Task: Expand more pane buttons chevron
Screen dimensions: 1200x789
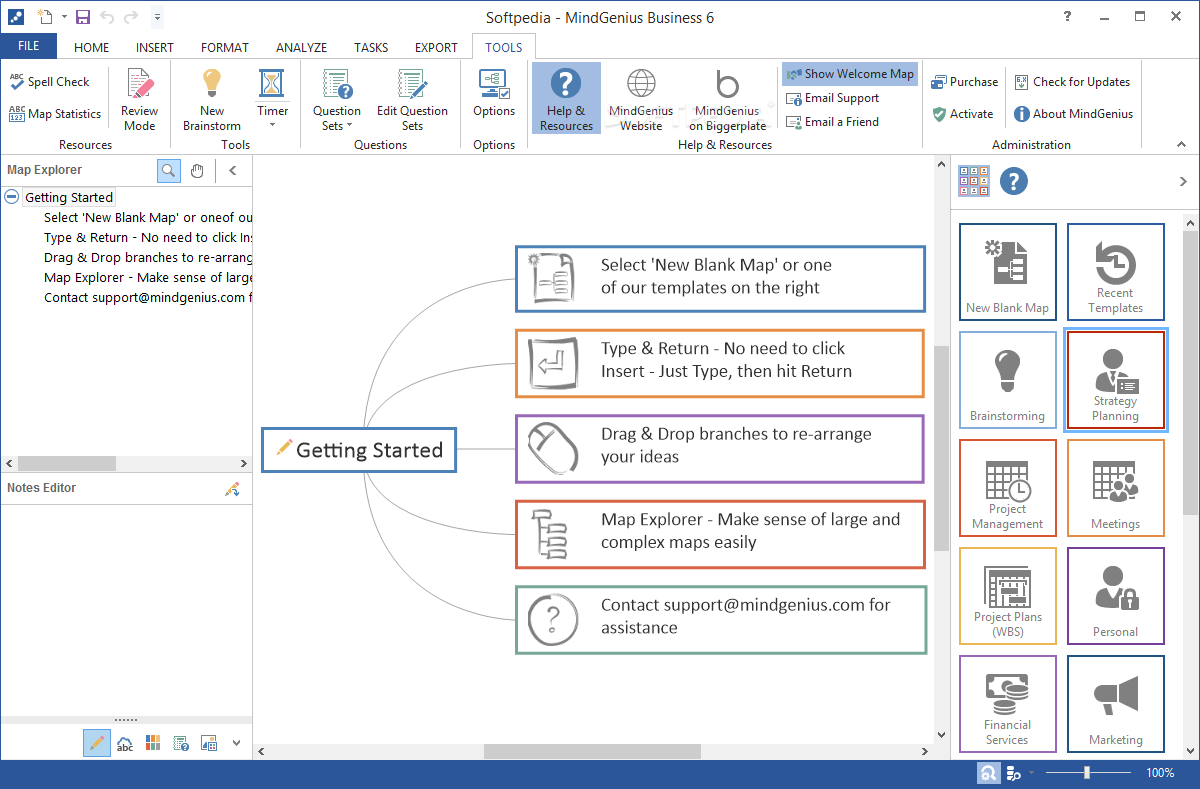Action: click(236, 743)
